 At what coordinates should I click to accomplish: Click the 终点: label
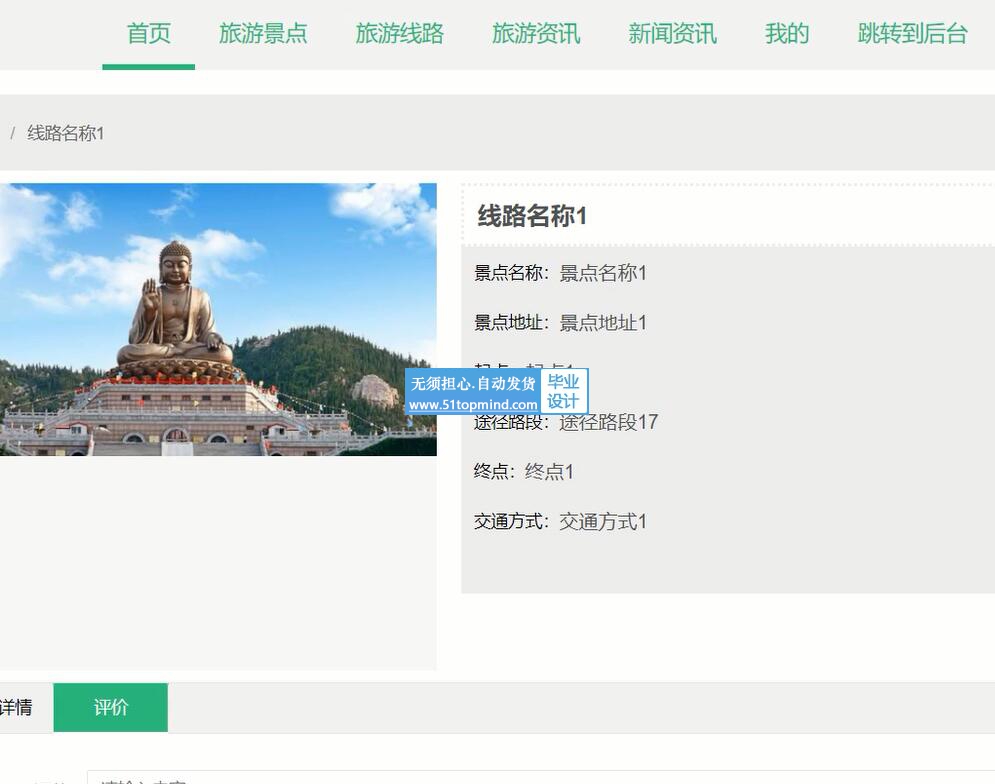(494, 472)
